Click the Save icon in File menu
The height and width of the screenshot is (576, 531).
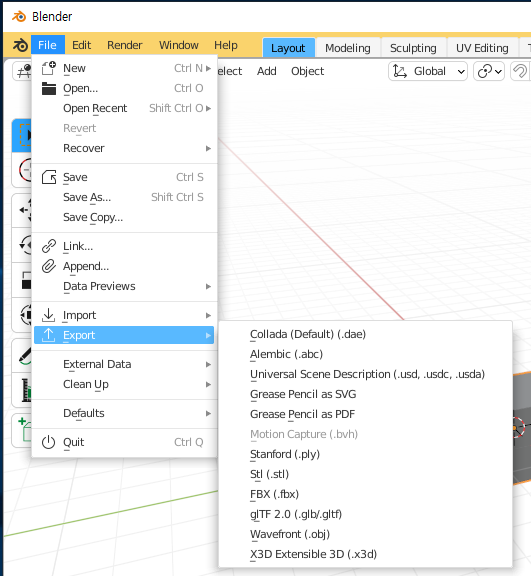click(x=48, y=177)
